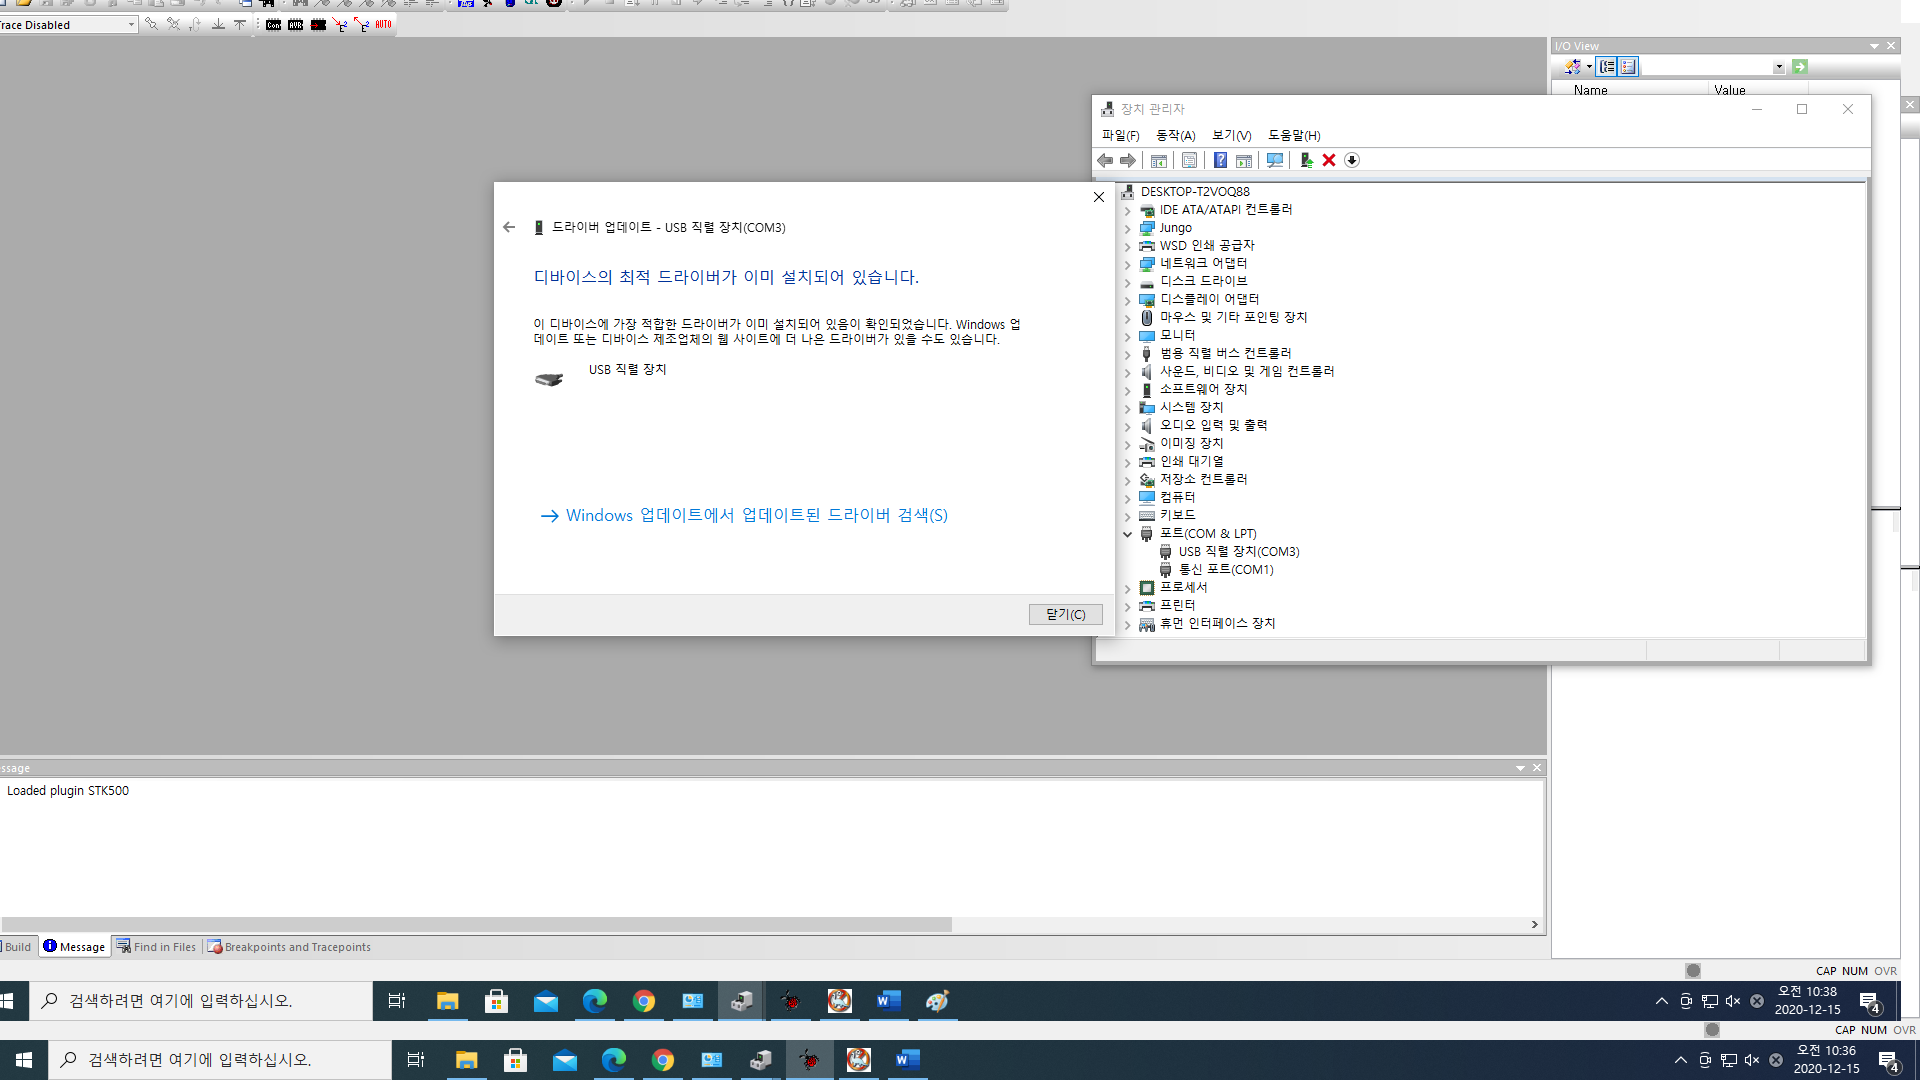Click the back arrow in driver update dialog
The image size is (1920, 1080).
click(509, 227)
